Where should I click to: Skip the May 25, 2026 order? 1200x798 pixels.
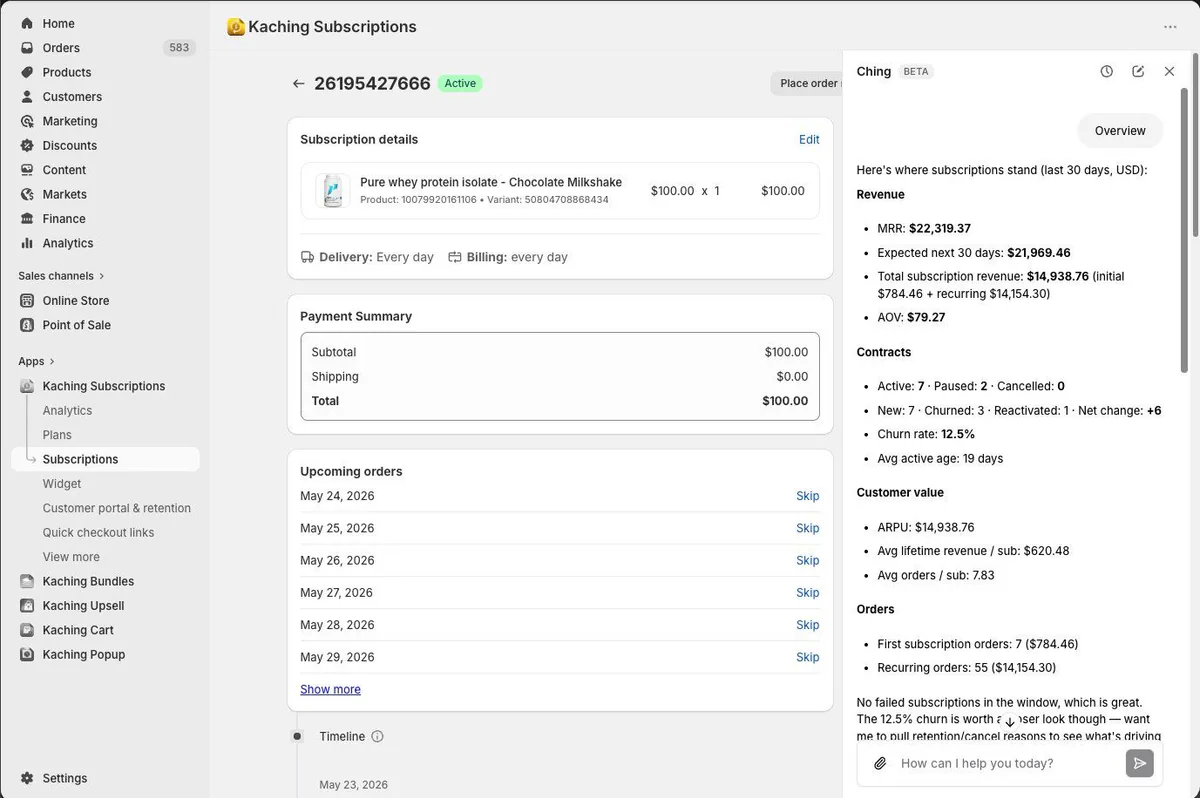807,528
